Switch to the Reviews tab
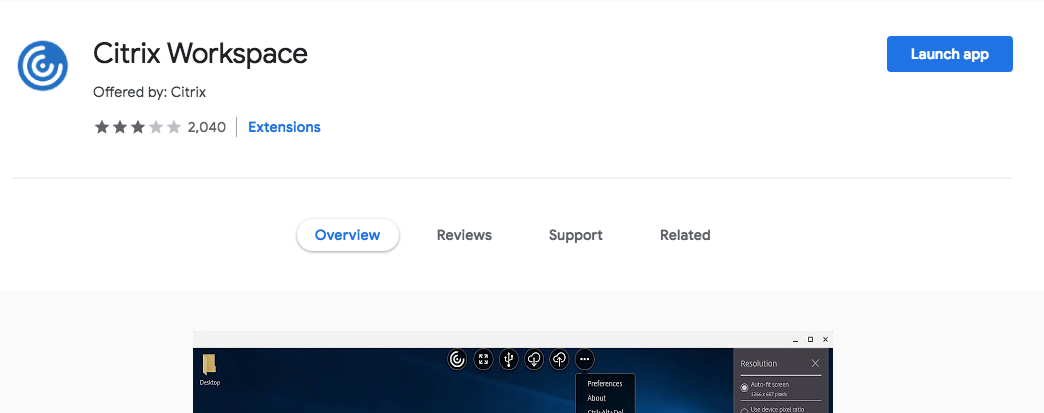 464,235
